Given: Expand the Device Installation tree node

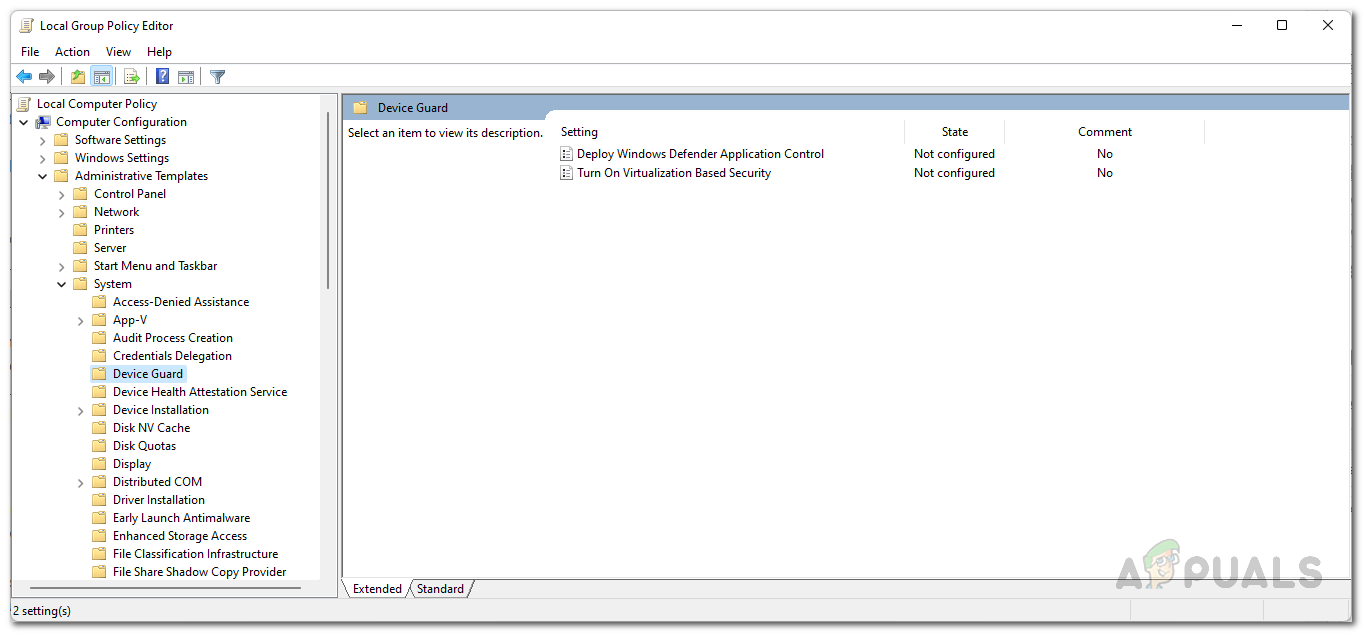Looking at the screenshot, I should 80,409.
